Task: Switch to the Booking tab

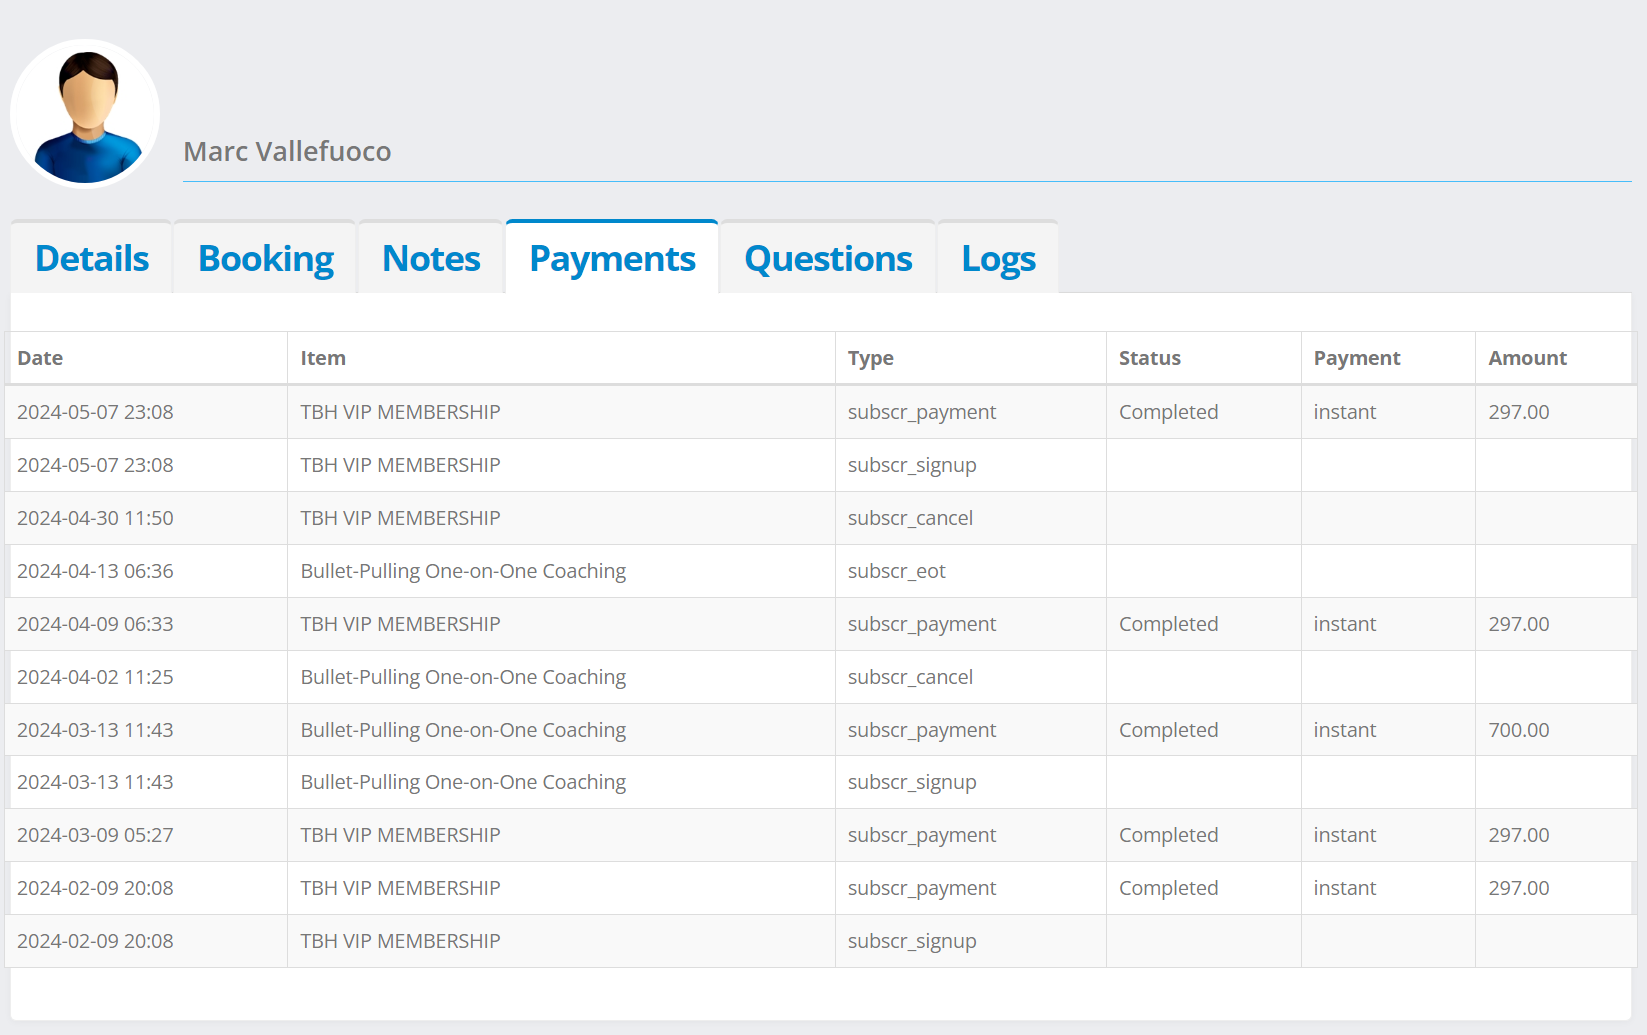Action: pos(266,259)
